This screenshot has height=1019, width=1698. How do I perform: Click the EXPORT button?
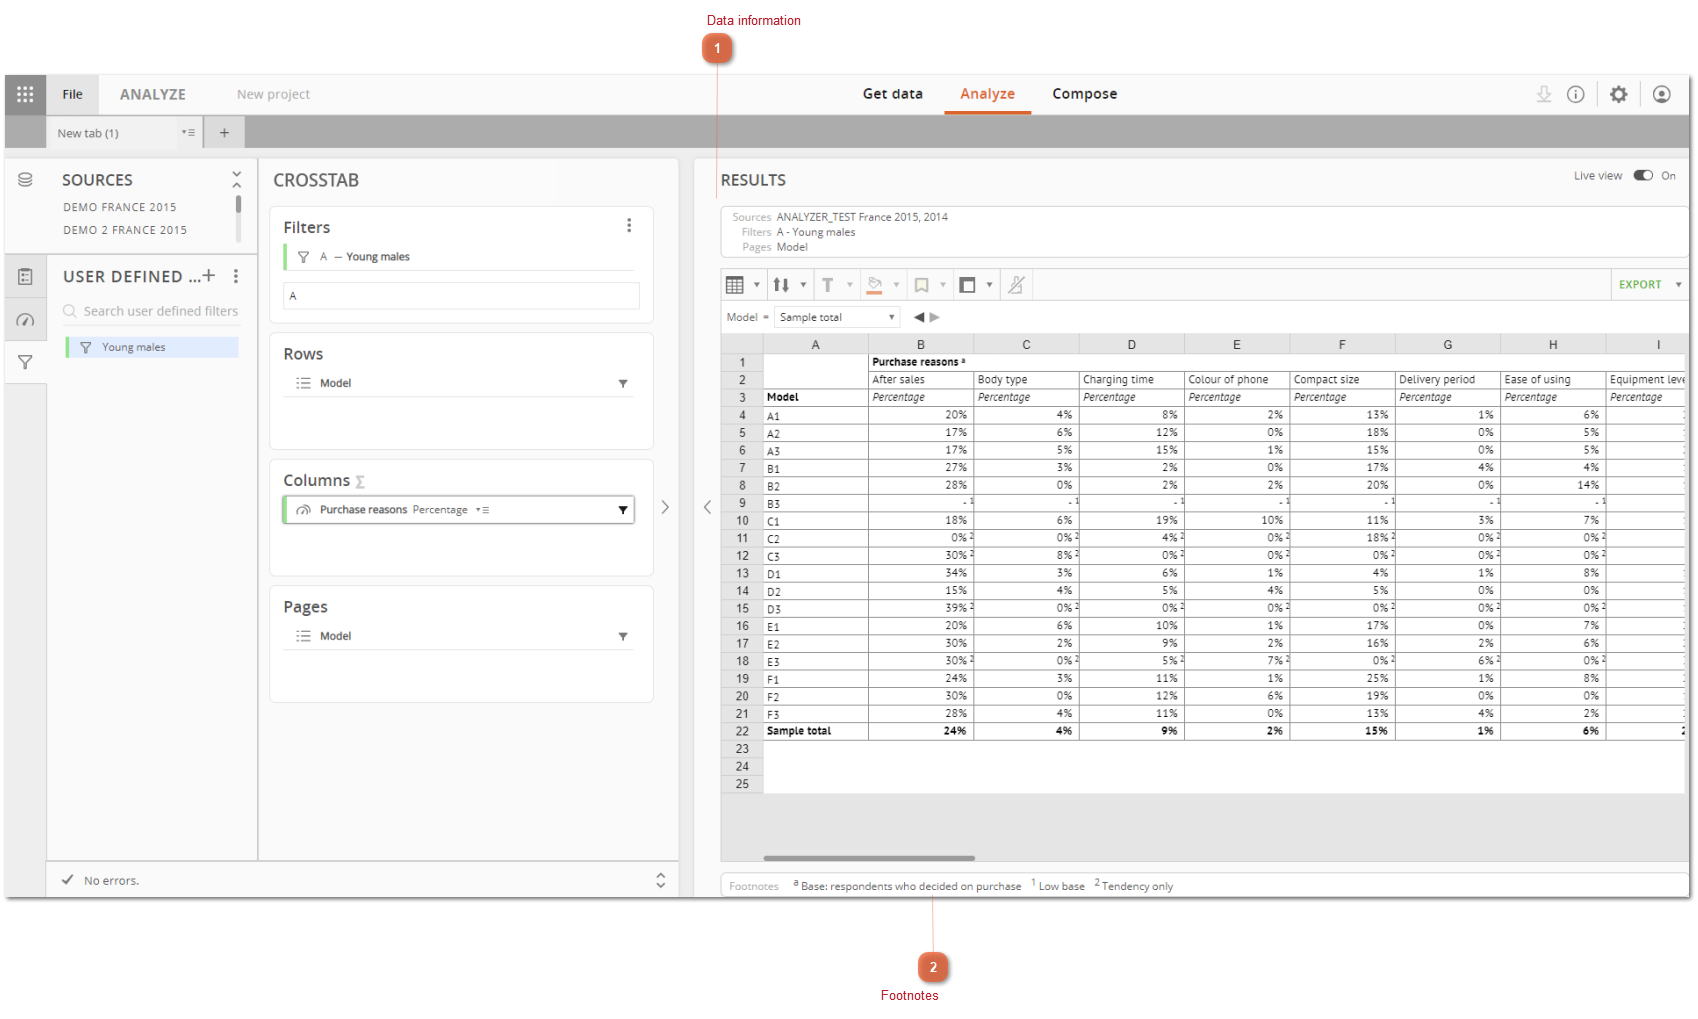click(1640, 285)
